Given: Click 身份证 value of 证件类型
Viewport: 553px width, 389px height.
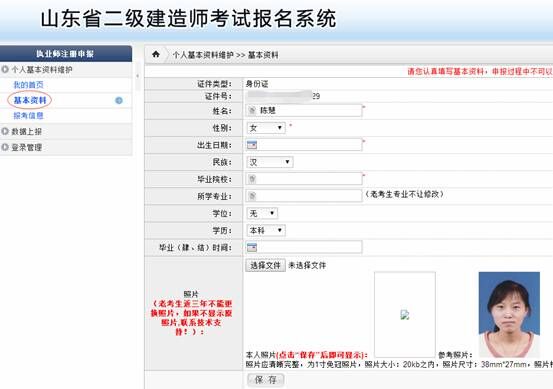Looking at the screenshot, I should [257, 84].
